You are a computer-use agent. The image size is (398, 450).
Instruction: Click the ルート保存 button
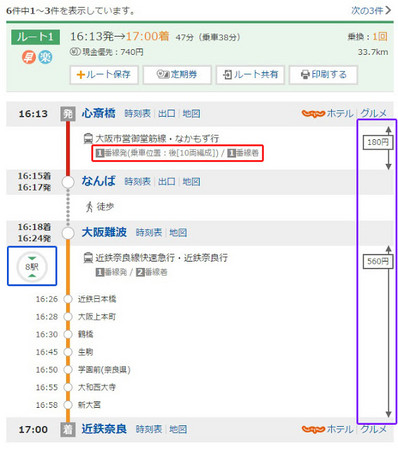[x=104, y=74]
